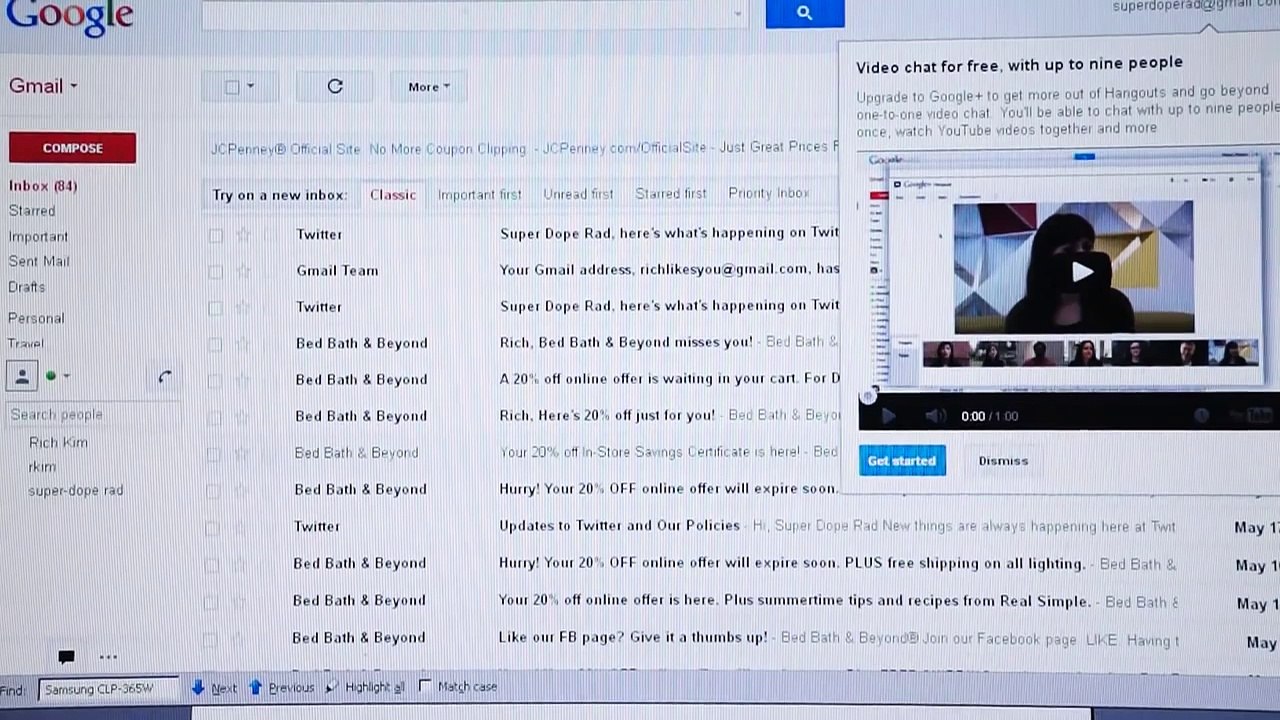This screenshot has height=720, width=1280.
Task: Open the Personal label
Action: pos(36,319)
